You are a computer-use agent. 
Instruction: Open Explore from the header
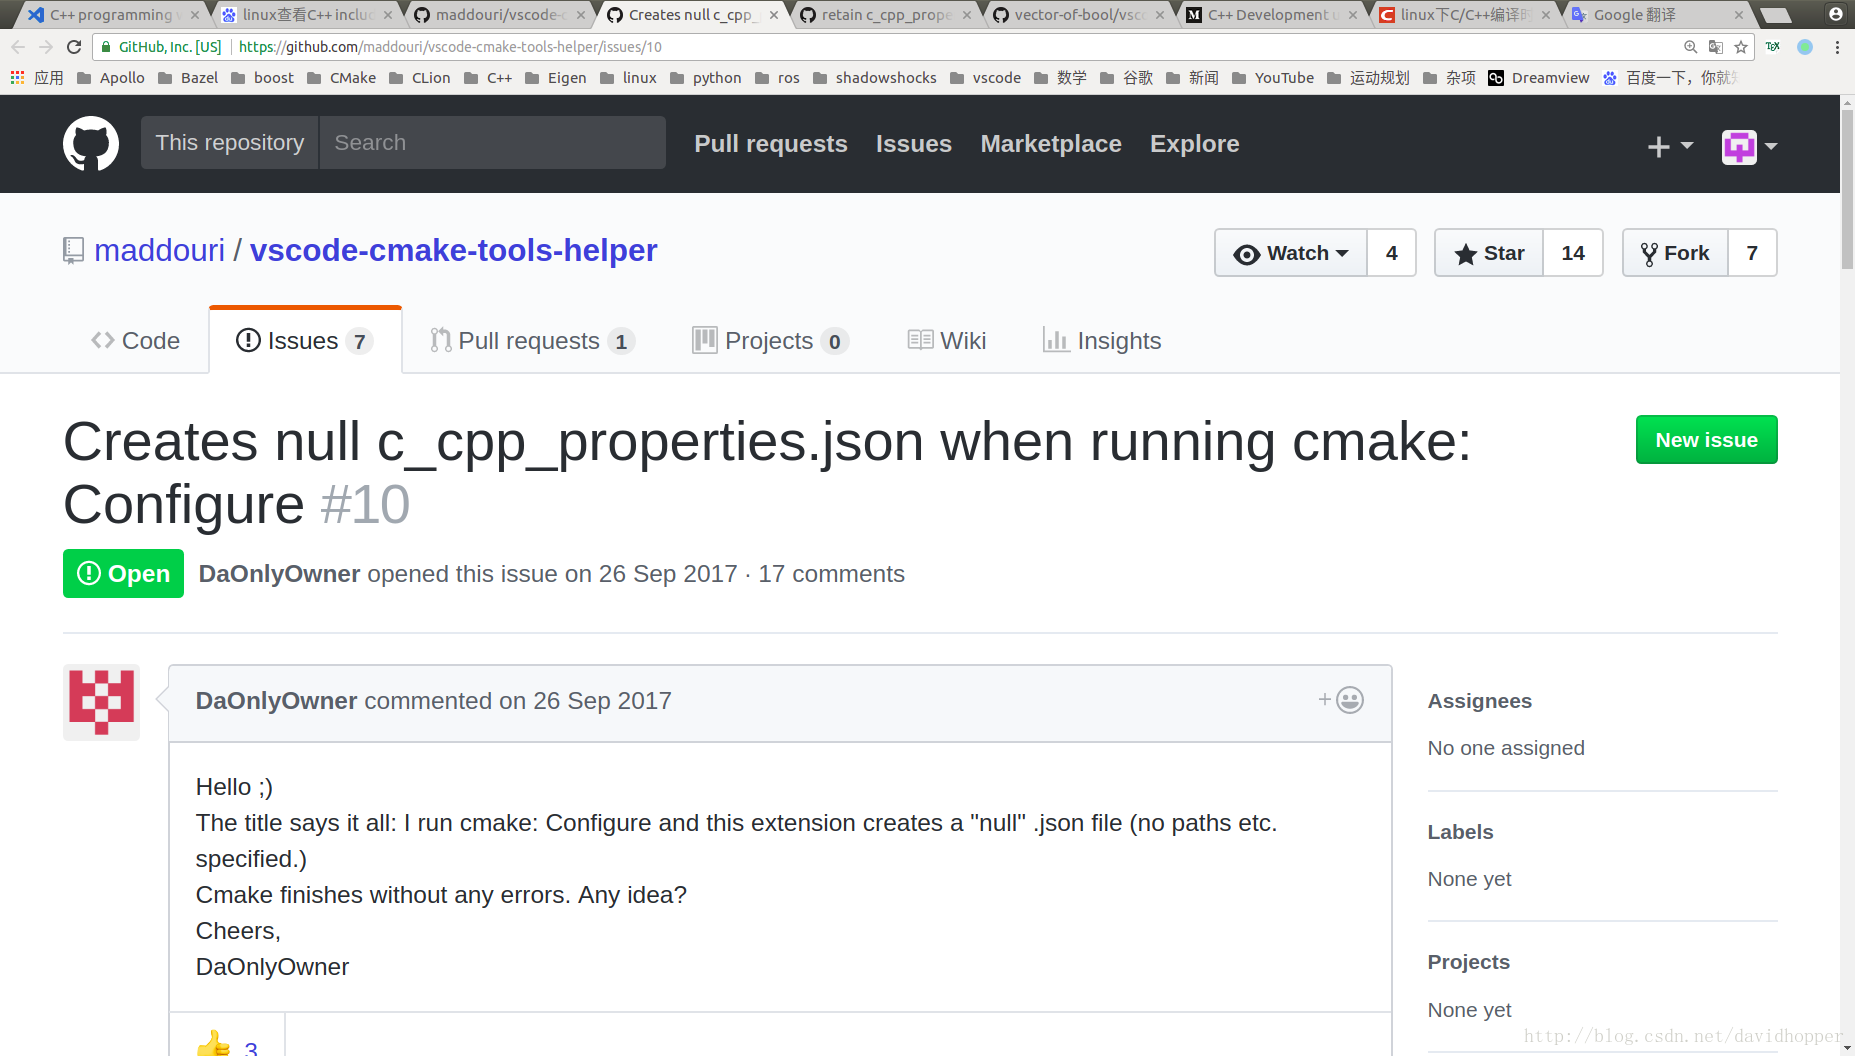pos(1195,144)
